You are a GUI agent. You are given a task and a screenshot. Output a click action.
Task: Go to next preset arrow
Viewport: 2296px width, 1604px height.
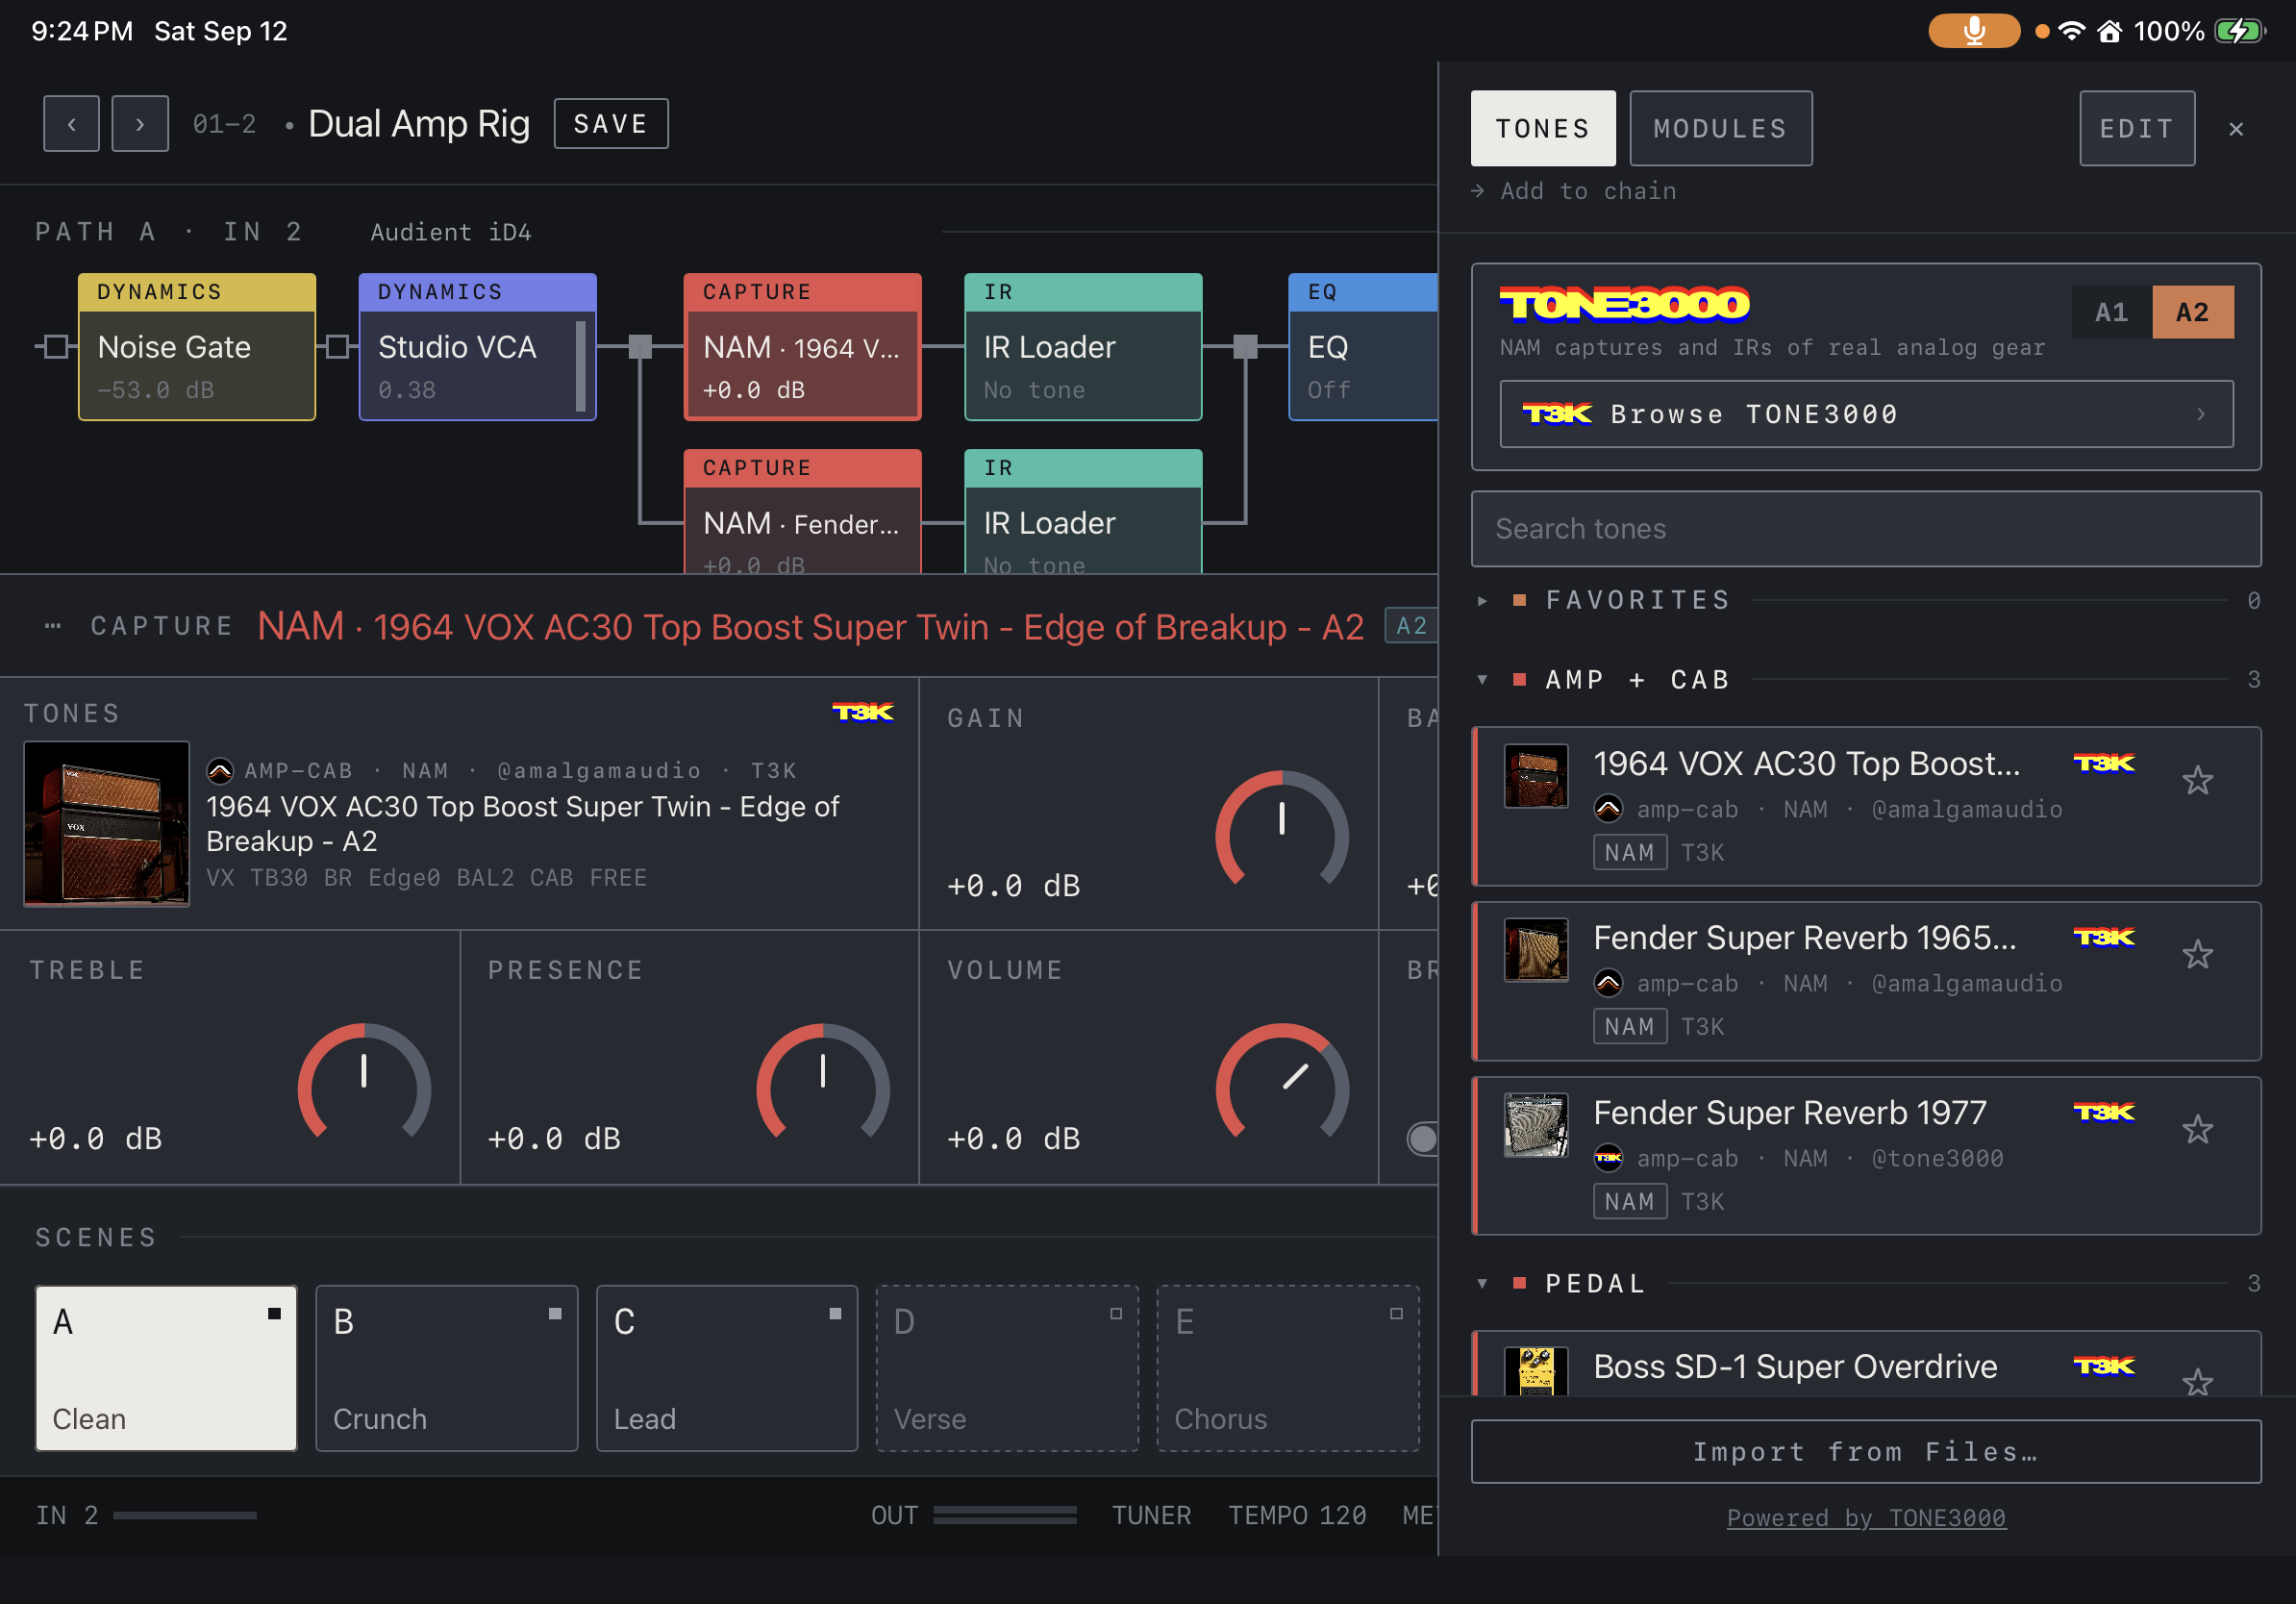point(140,124)
